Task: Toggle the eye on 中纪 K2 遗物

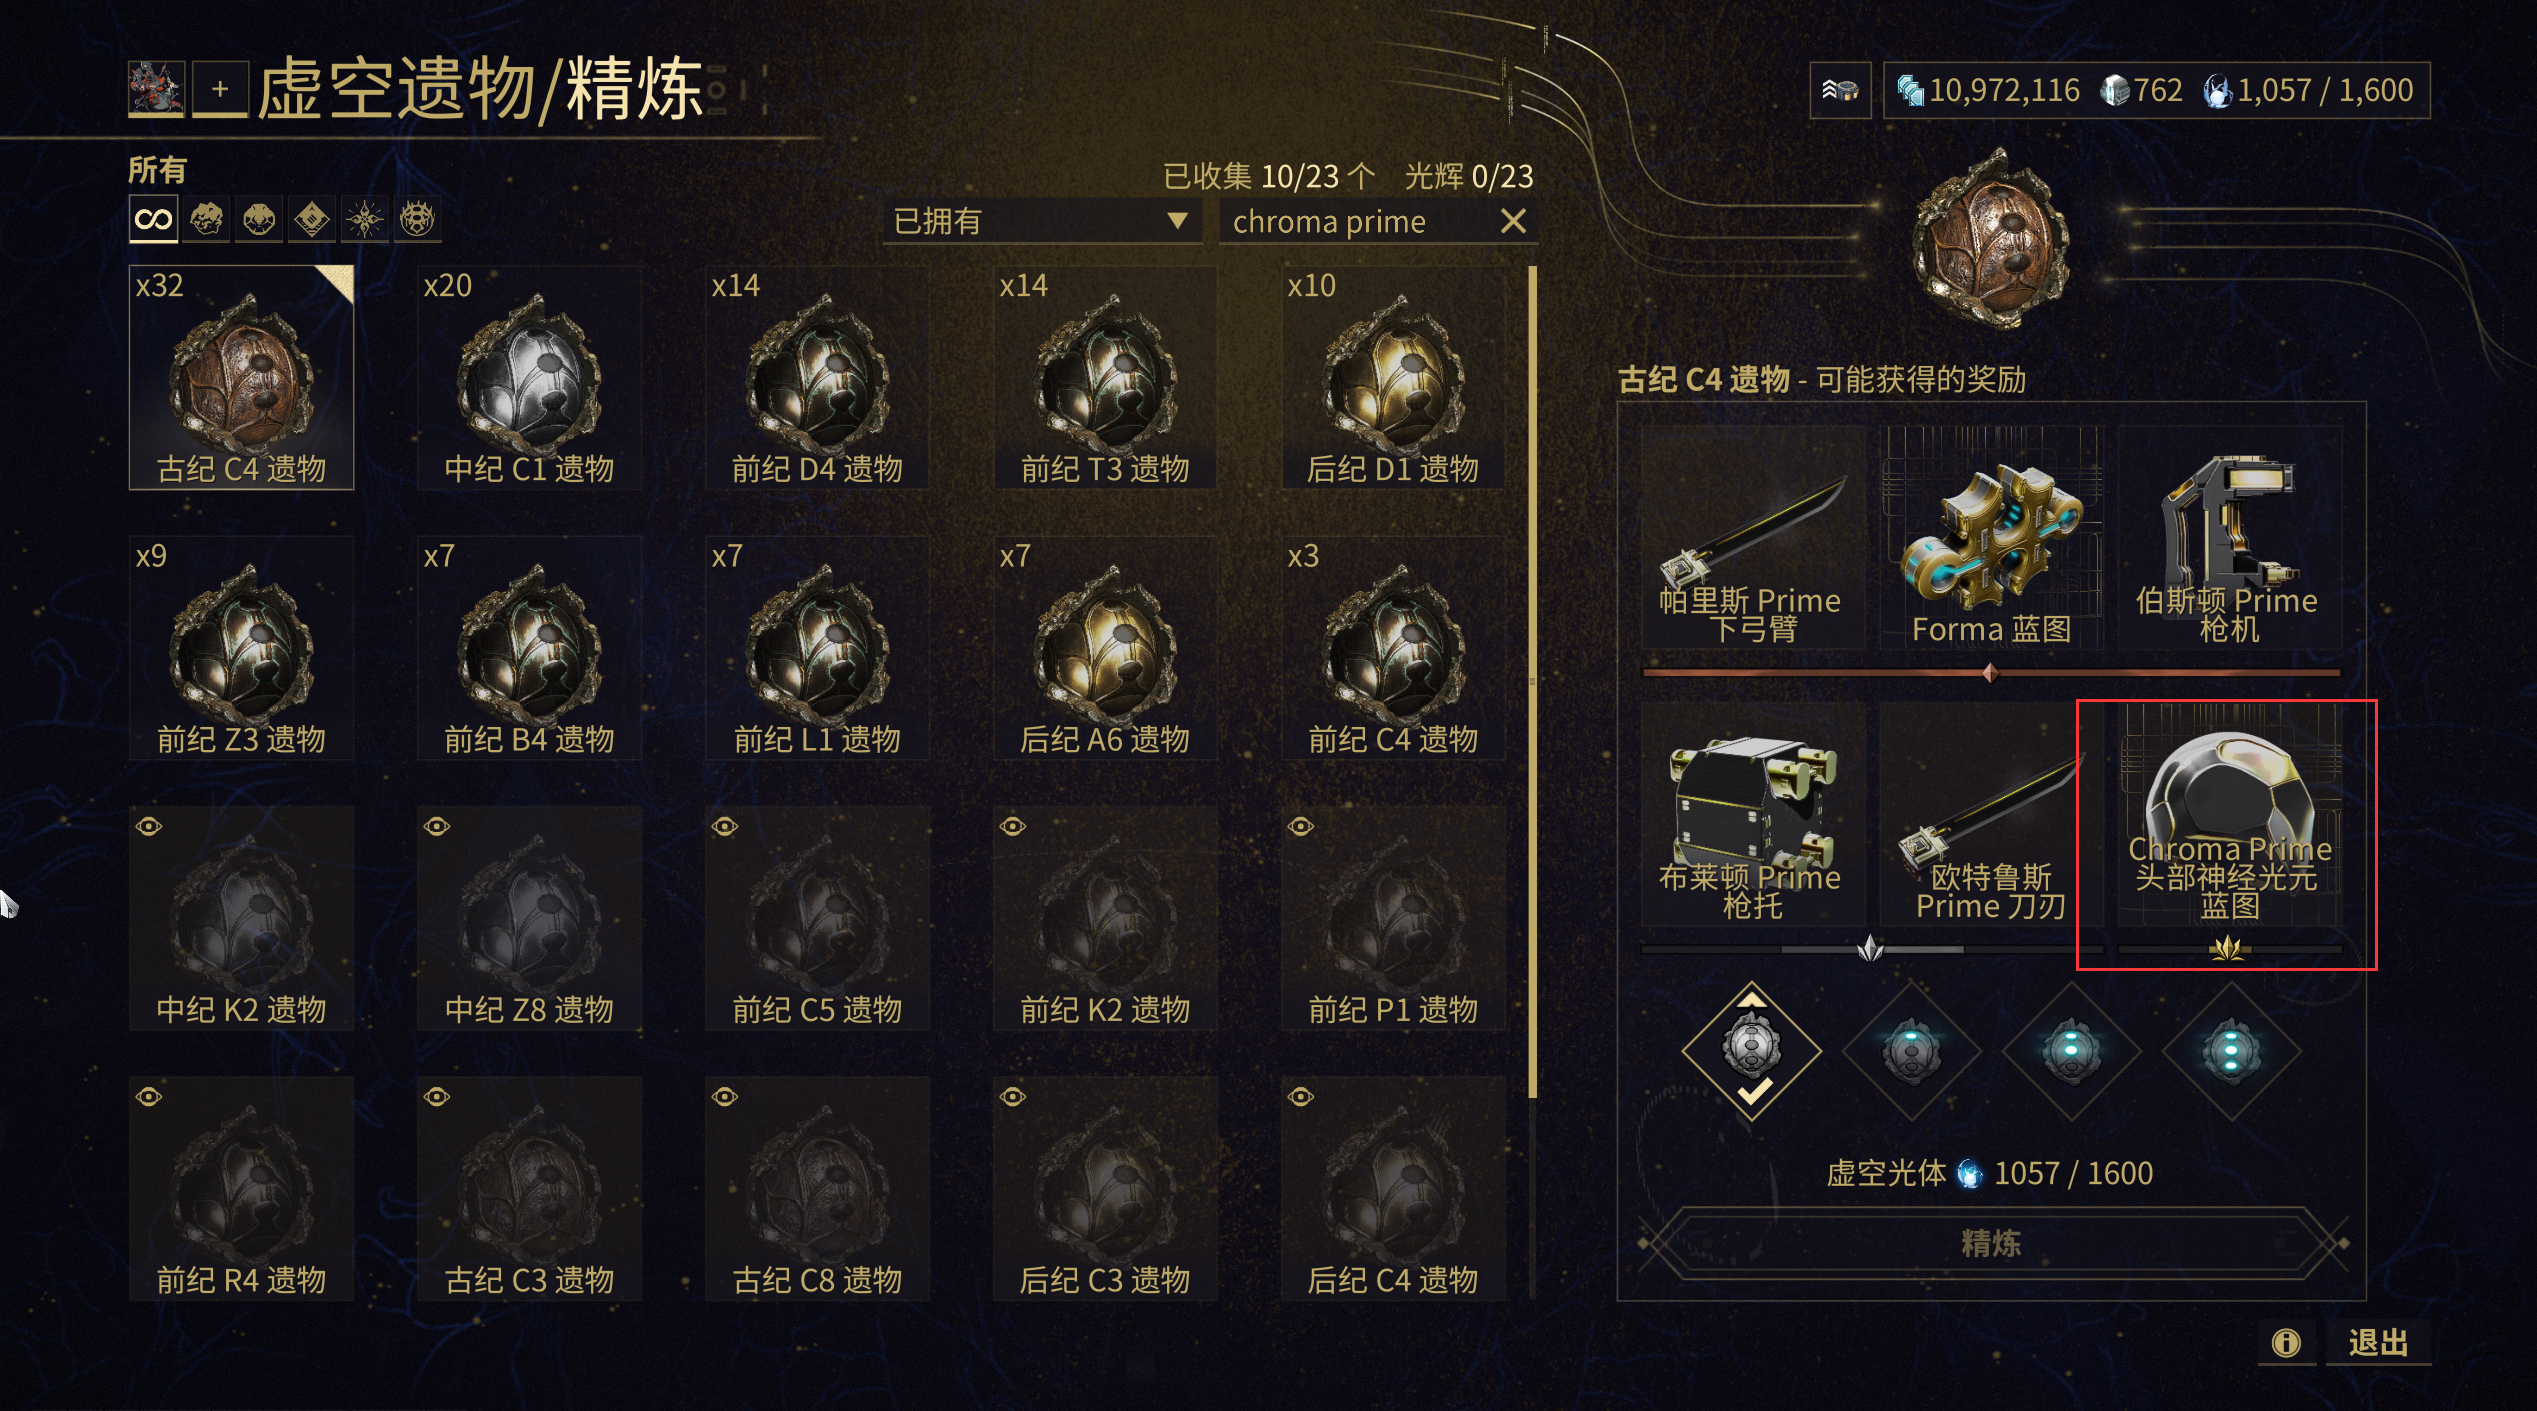Action: click(x=149, y=826)
